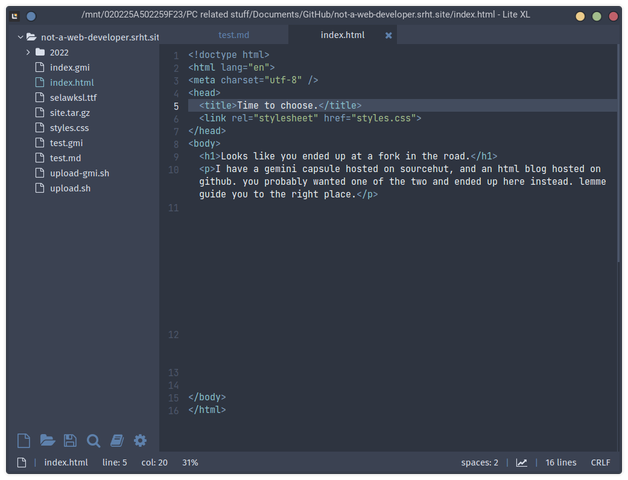The width and height of the screenshot is (628, 480).
Task: Click the '16 lines' status entry
Action: coord(561,463)
